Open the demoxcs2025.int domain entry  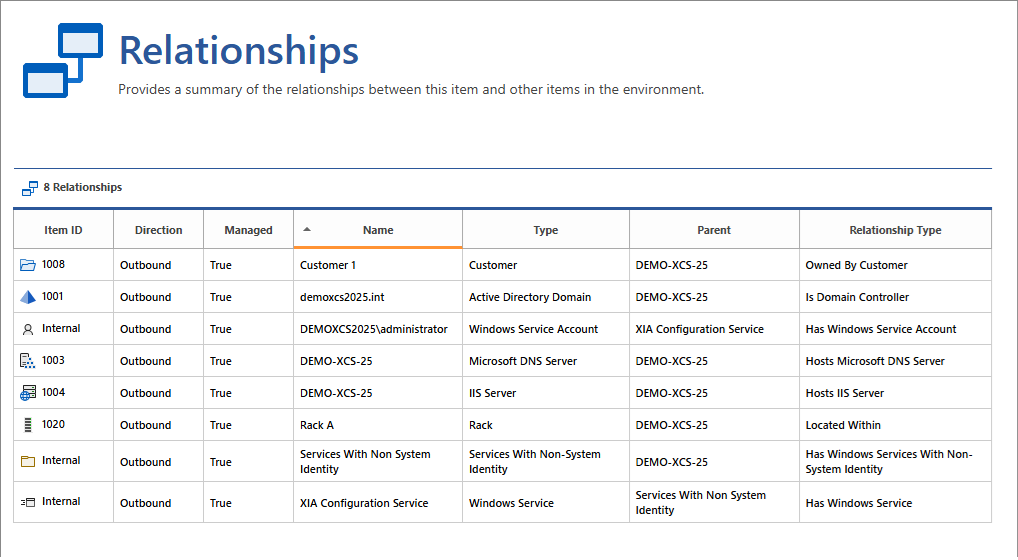[343, 297]
